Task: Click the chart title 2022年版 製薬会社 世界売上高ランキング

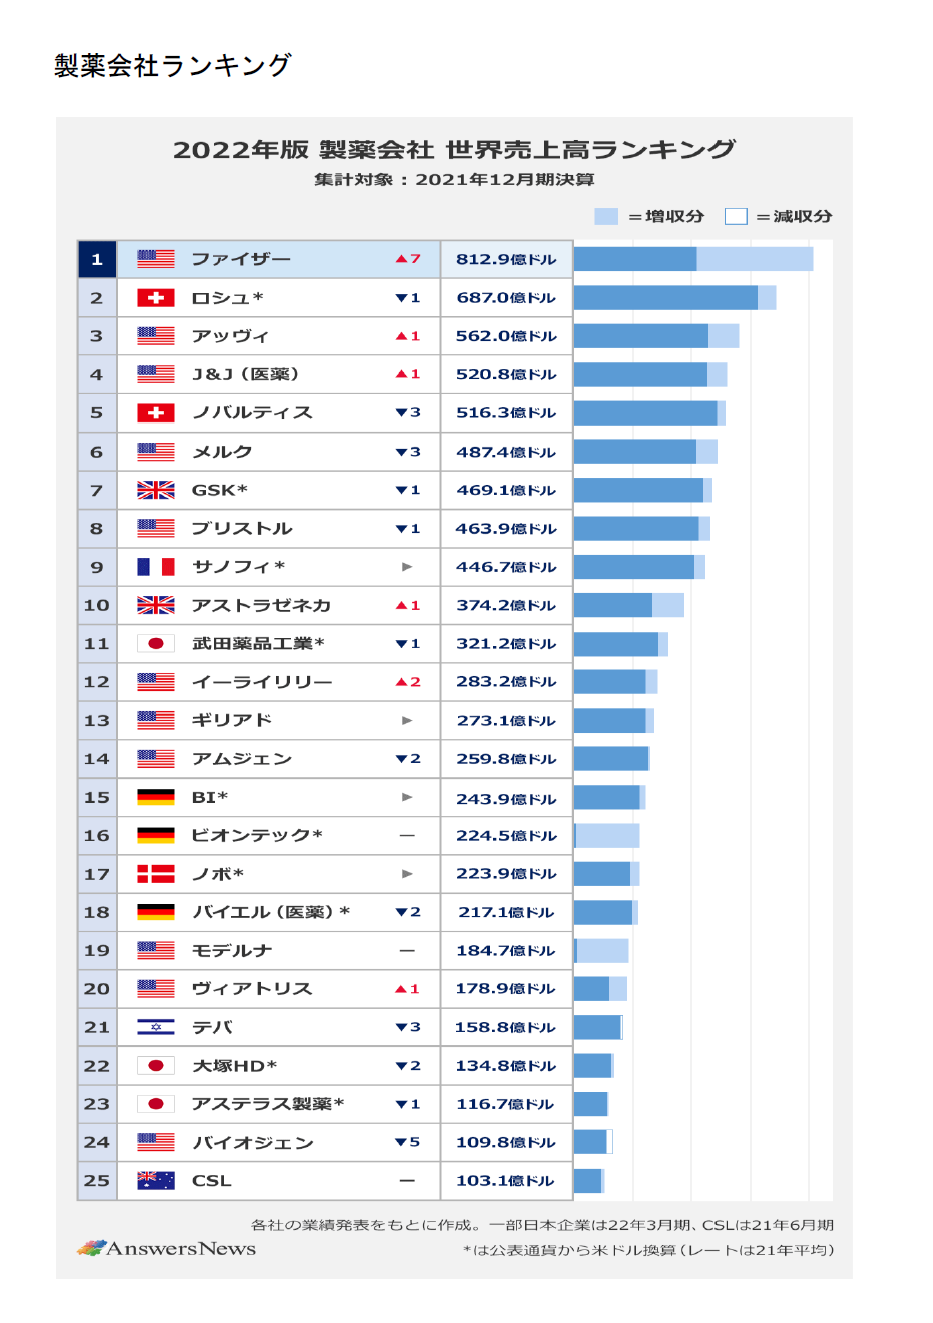Action: [x=454, y=150]
